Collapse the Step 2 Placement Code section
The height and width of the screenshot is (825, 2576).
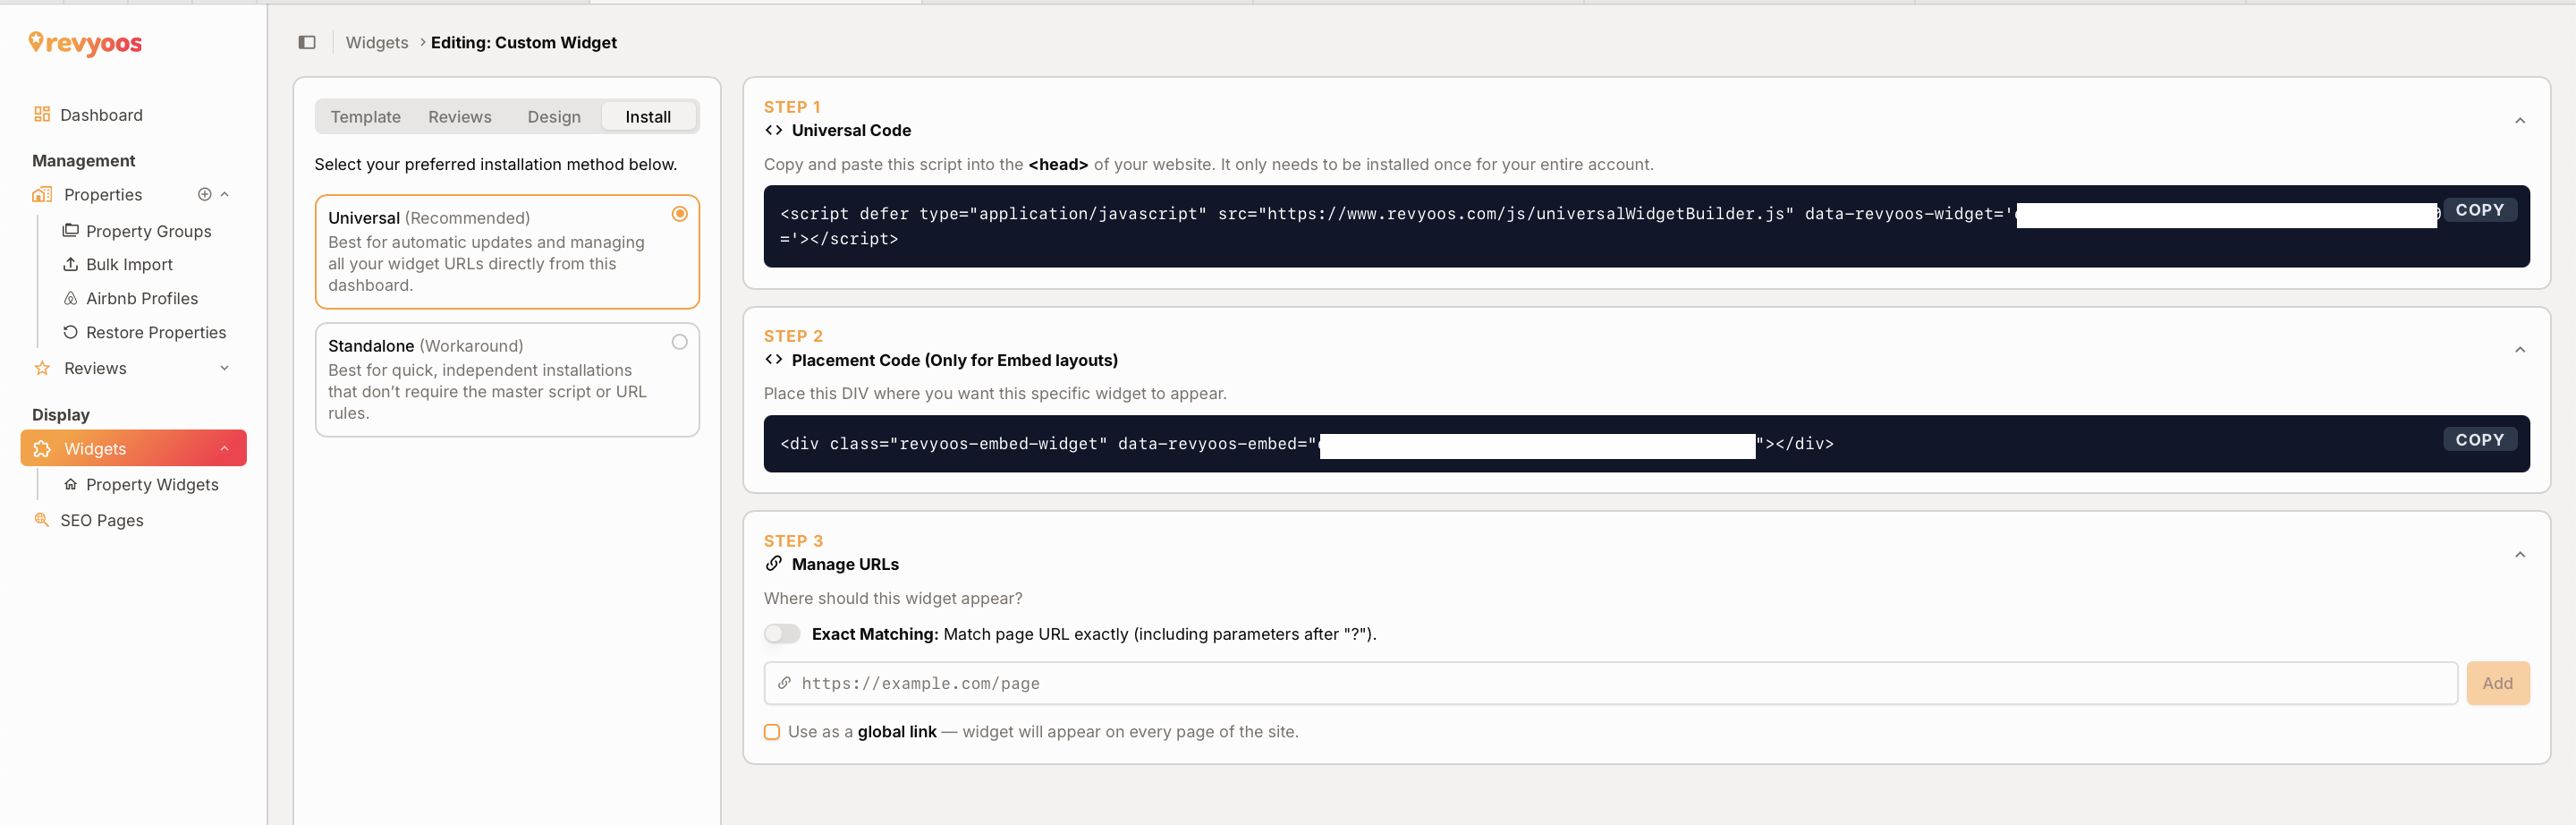pyautogui.click(x=2520, y=350)
